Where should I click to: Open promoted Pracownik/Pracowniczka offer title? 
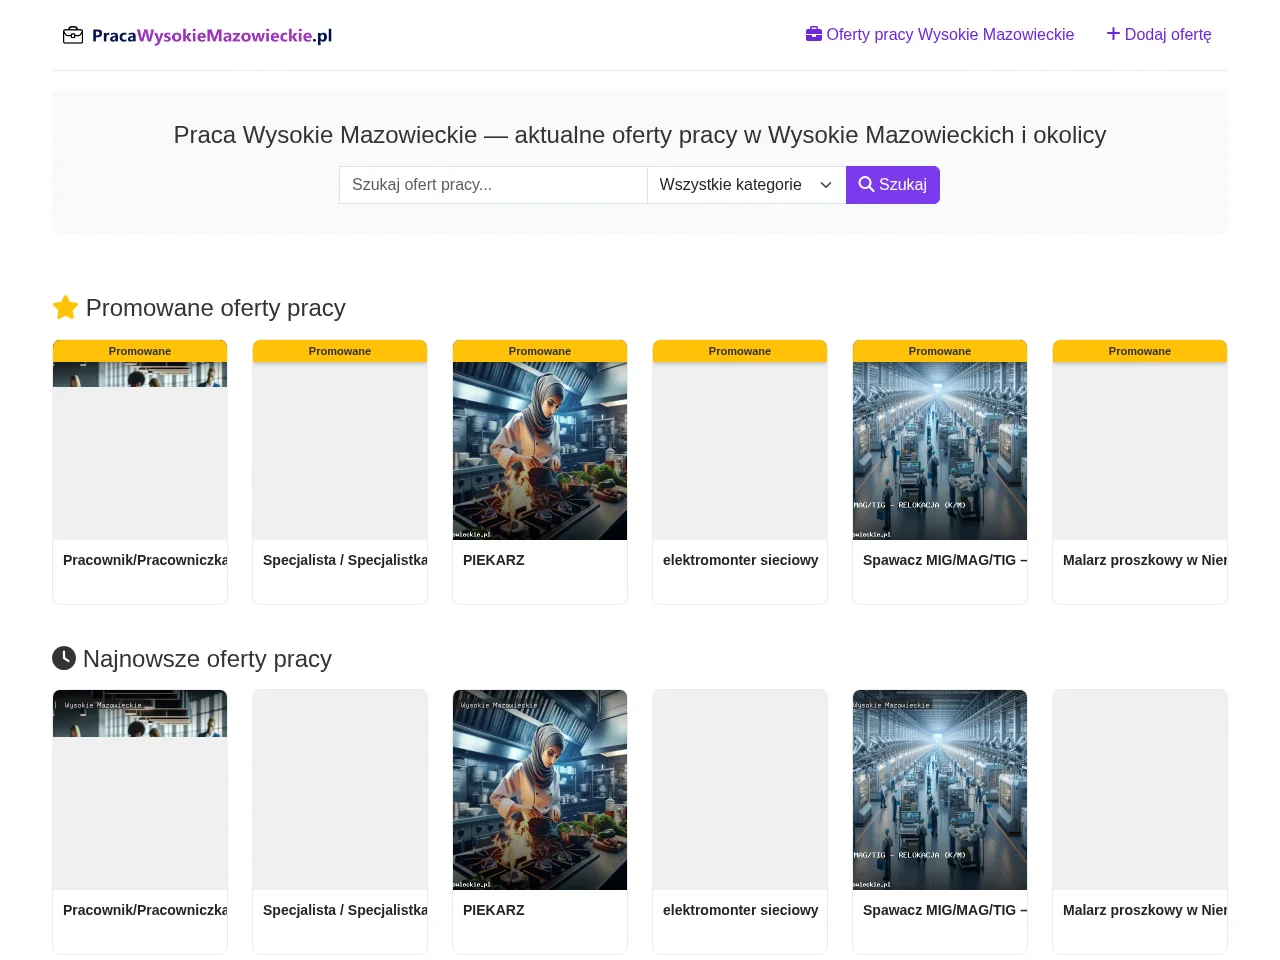(145, 560)
